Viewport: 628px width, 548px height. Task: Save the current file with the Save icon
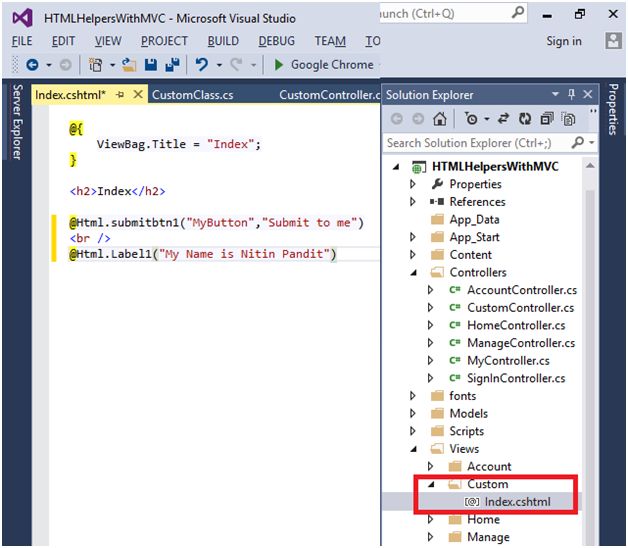(x=151, y=64)
